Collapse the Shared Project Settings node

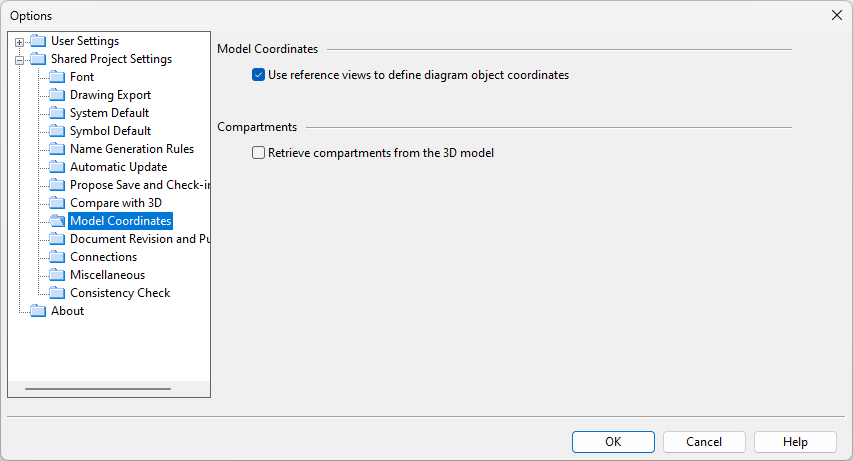pyautogui.click(x=19, y=60)
